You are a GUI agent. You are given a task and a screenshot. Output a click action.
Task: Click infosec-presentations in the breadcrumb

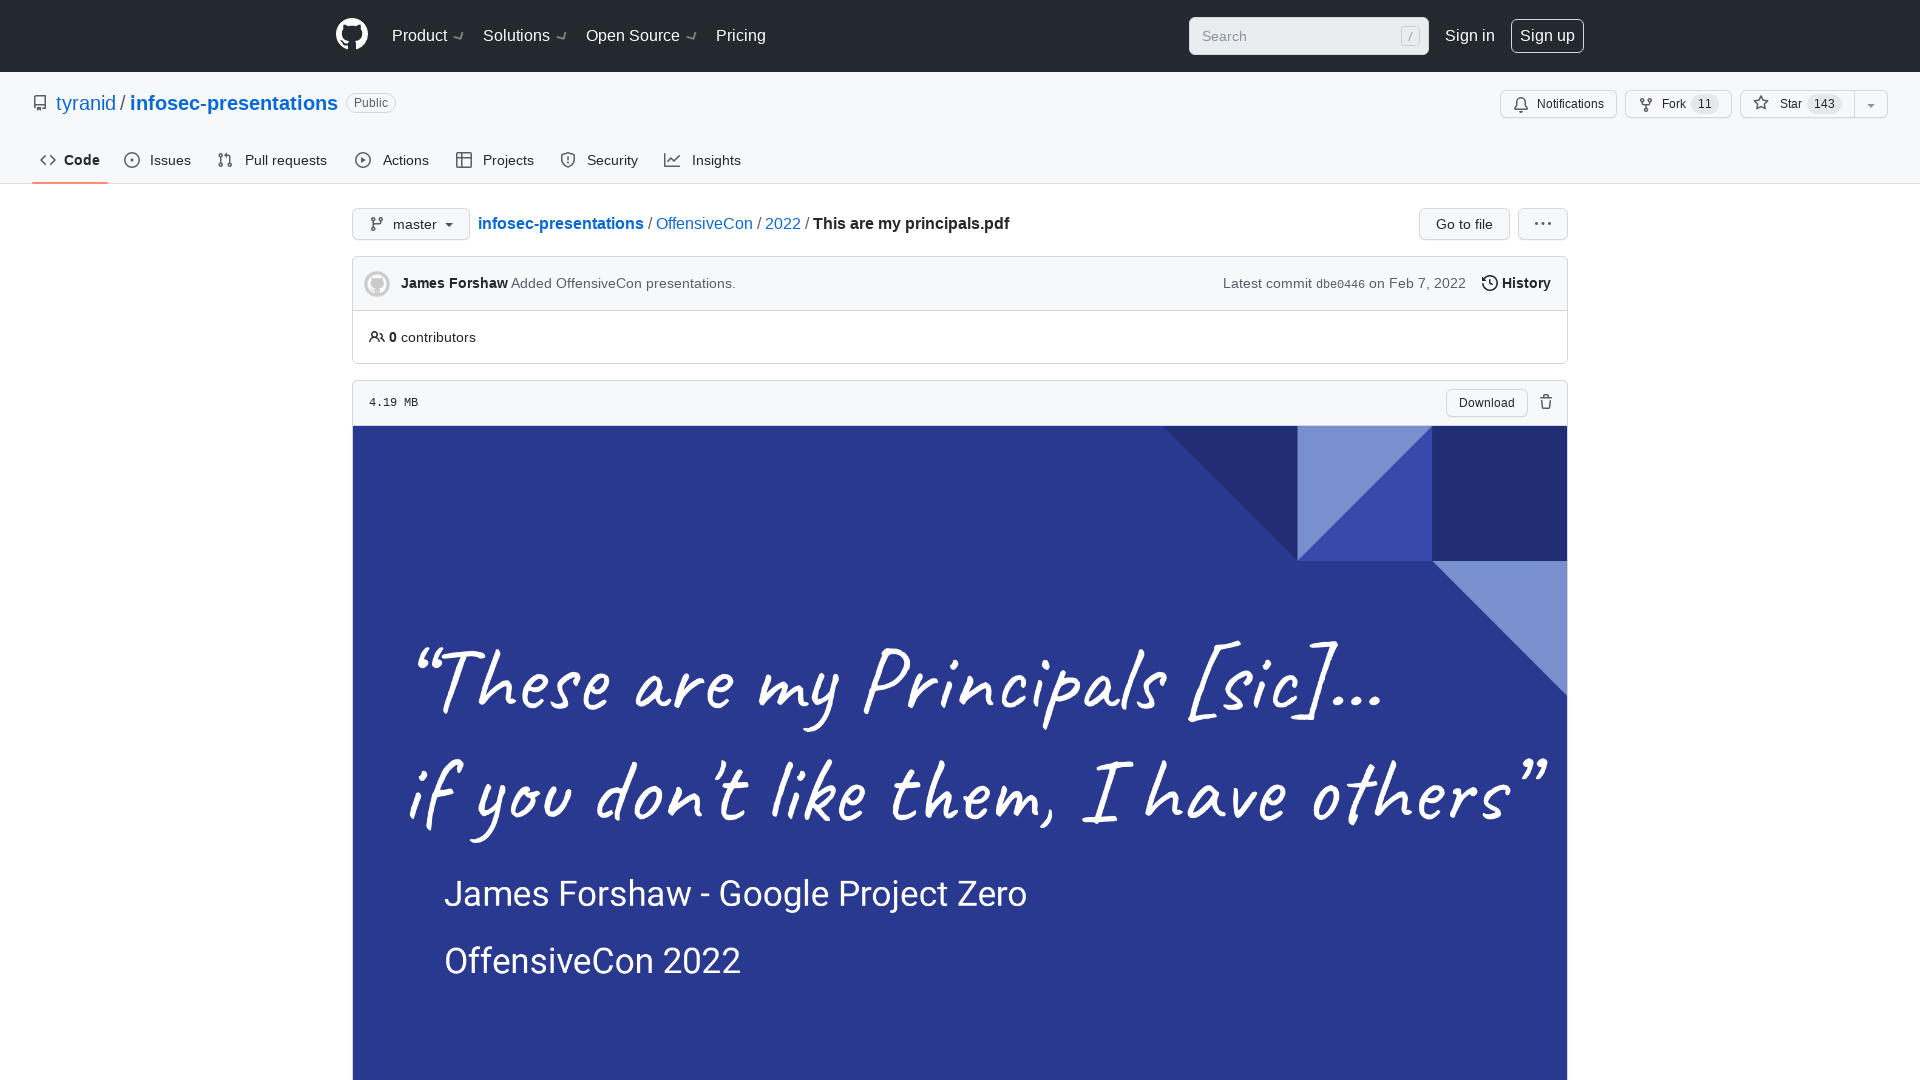pos(561,223)
